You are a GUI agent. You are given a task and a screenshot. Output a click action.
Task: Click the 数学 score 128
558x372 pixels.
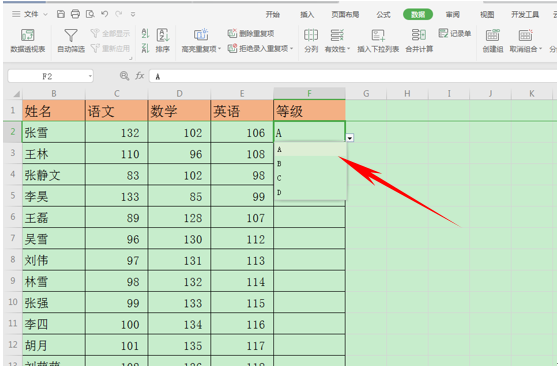(x=179, y=218)
